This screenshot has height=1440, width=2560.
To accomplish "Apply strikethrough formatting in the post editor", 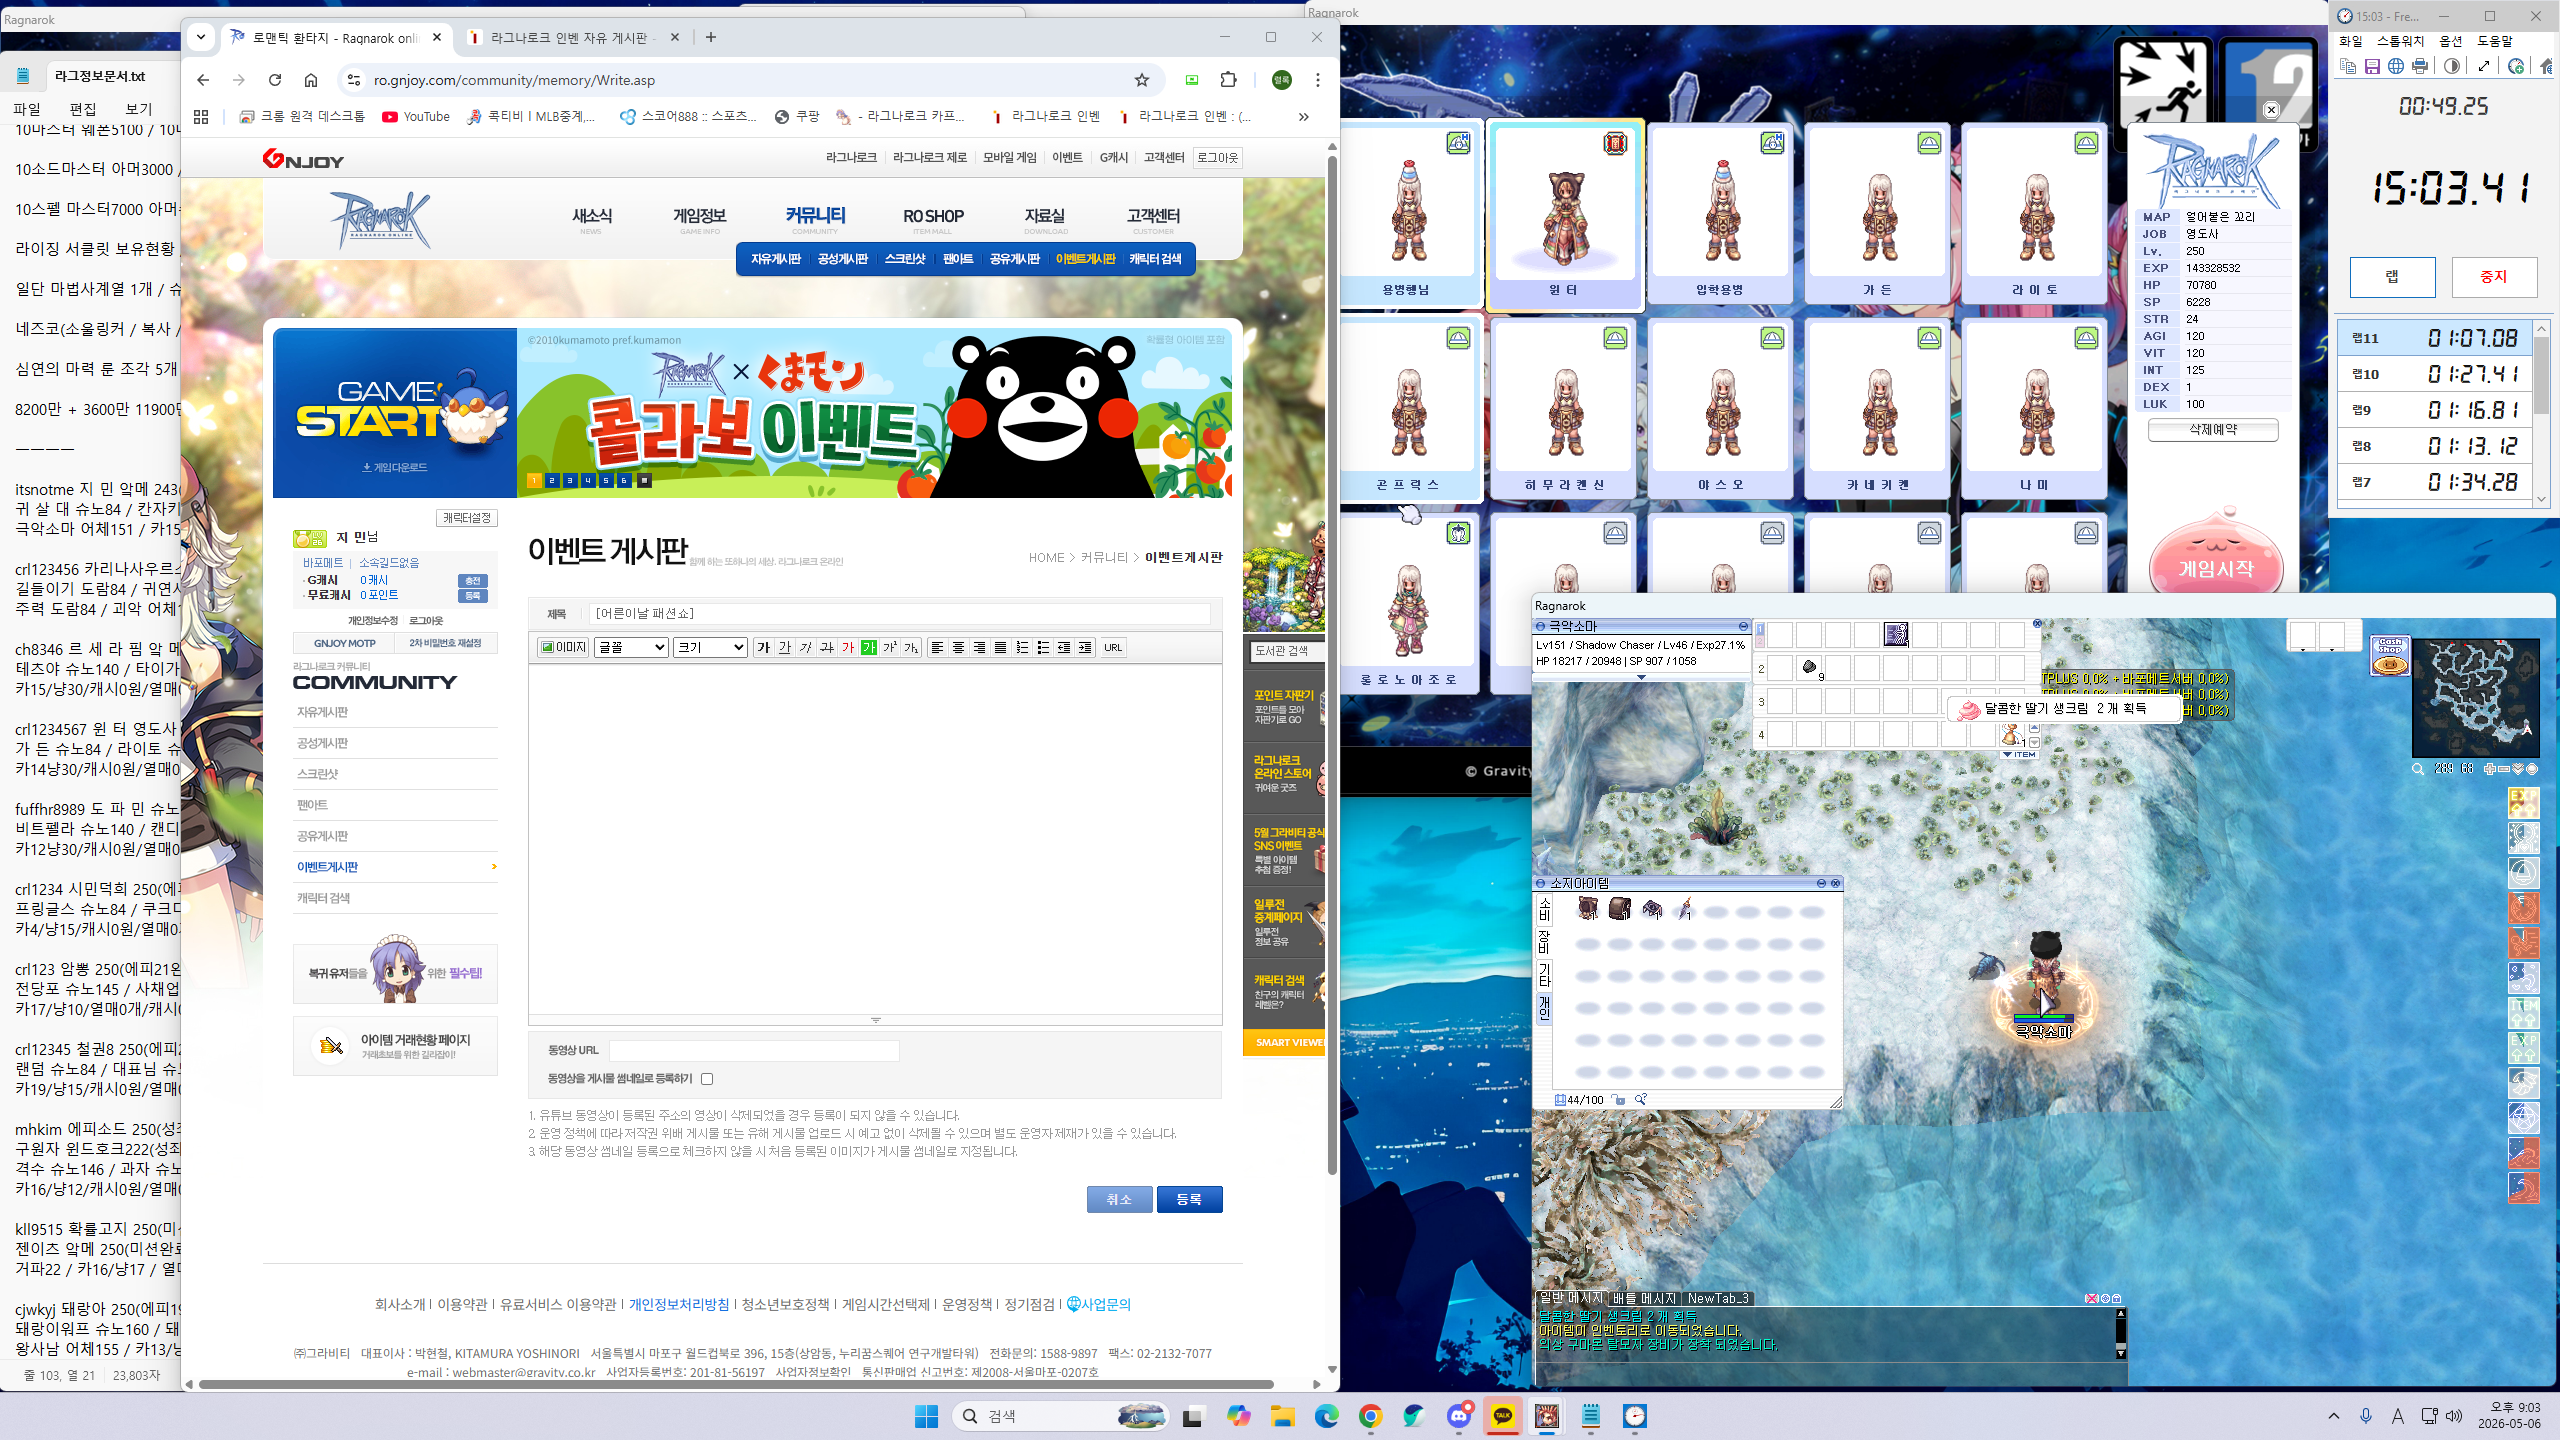I will pyautogui.click(x=827, y=648).
